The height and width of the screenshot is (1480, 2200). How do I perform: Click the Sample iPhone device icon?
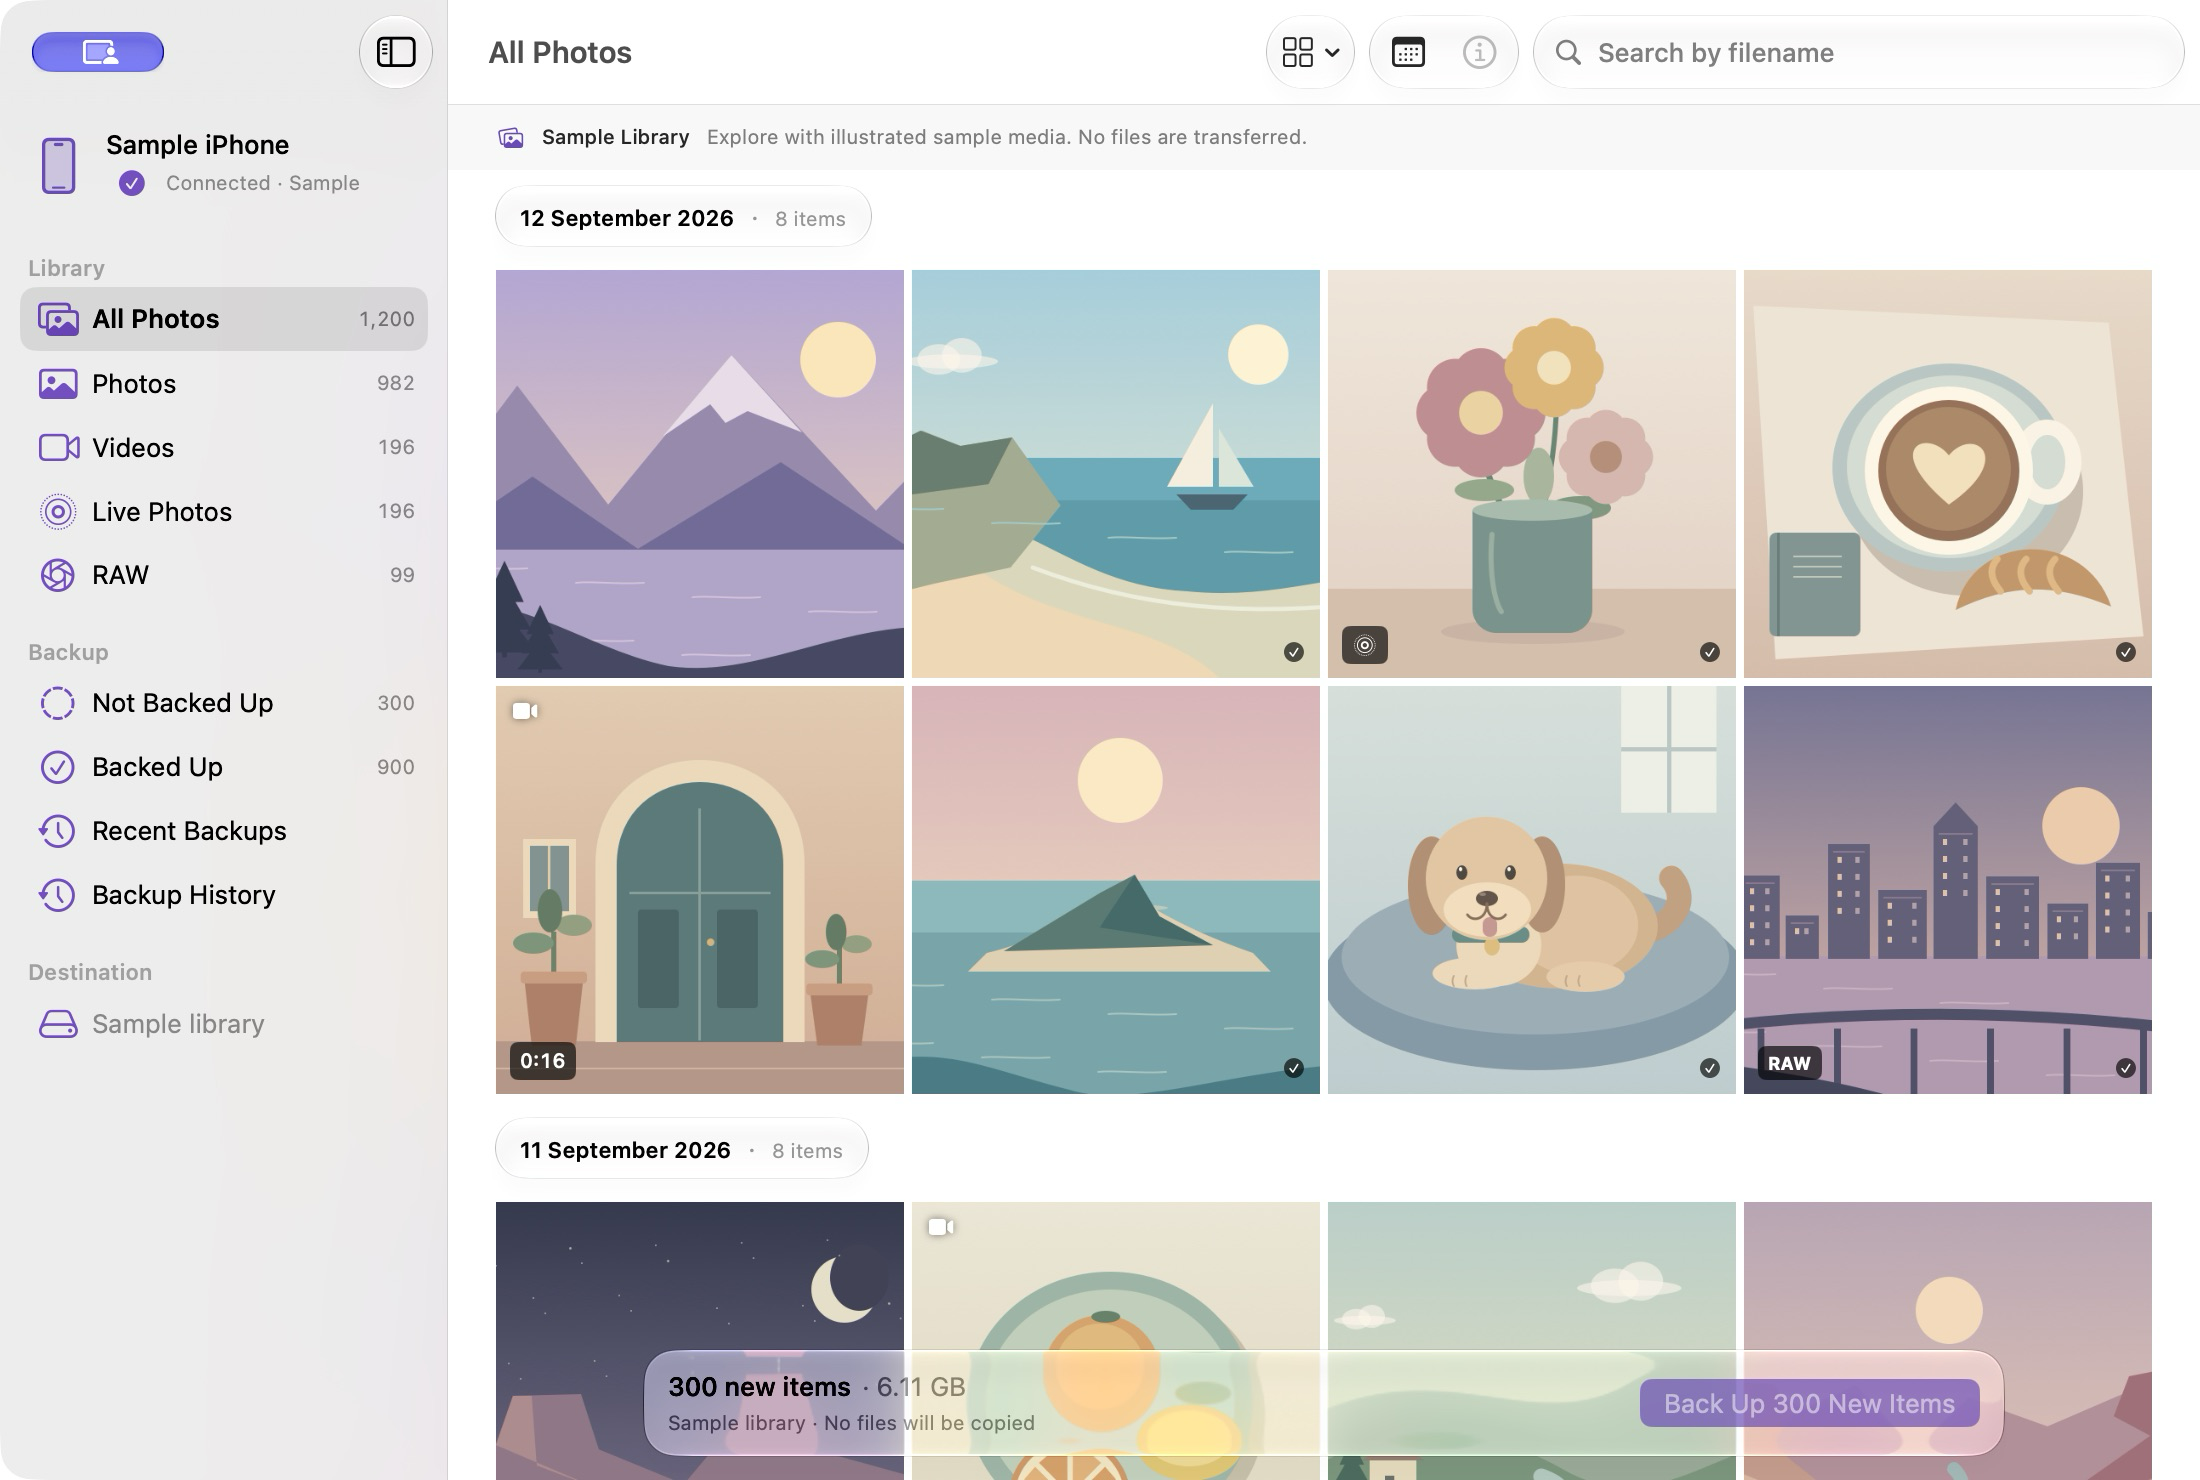coord(59,165)
